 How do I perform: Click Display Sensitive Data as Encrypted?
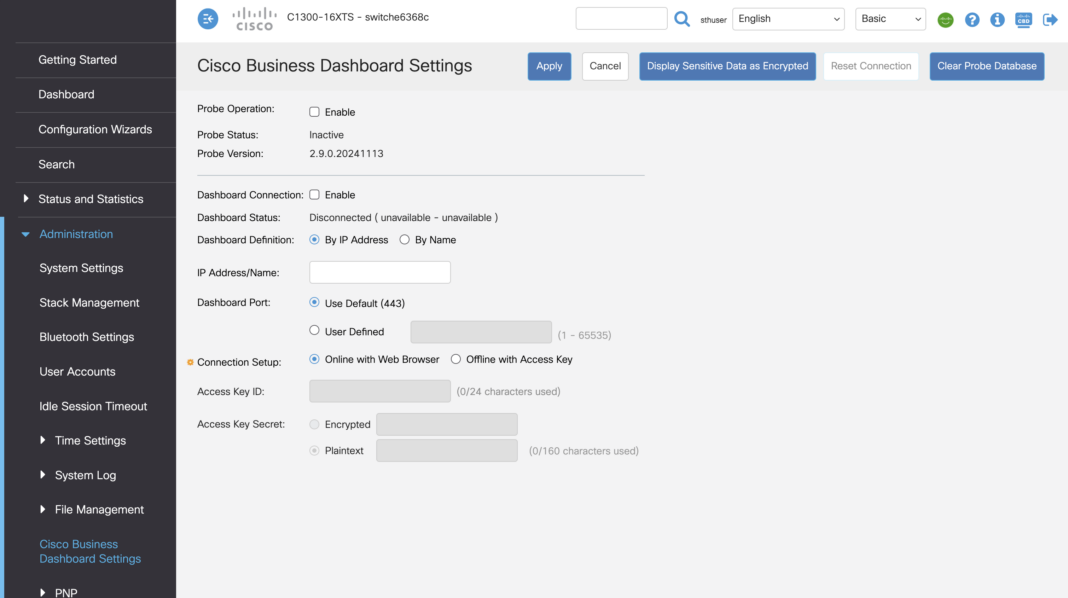click(727, 66)
